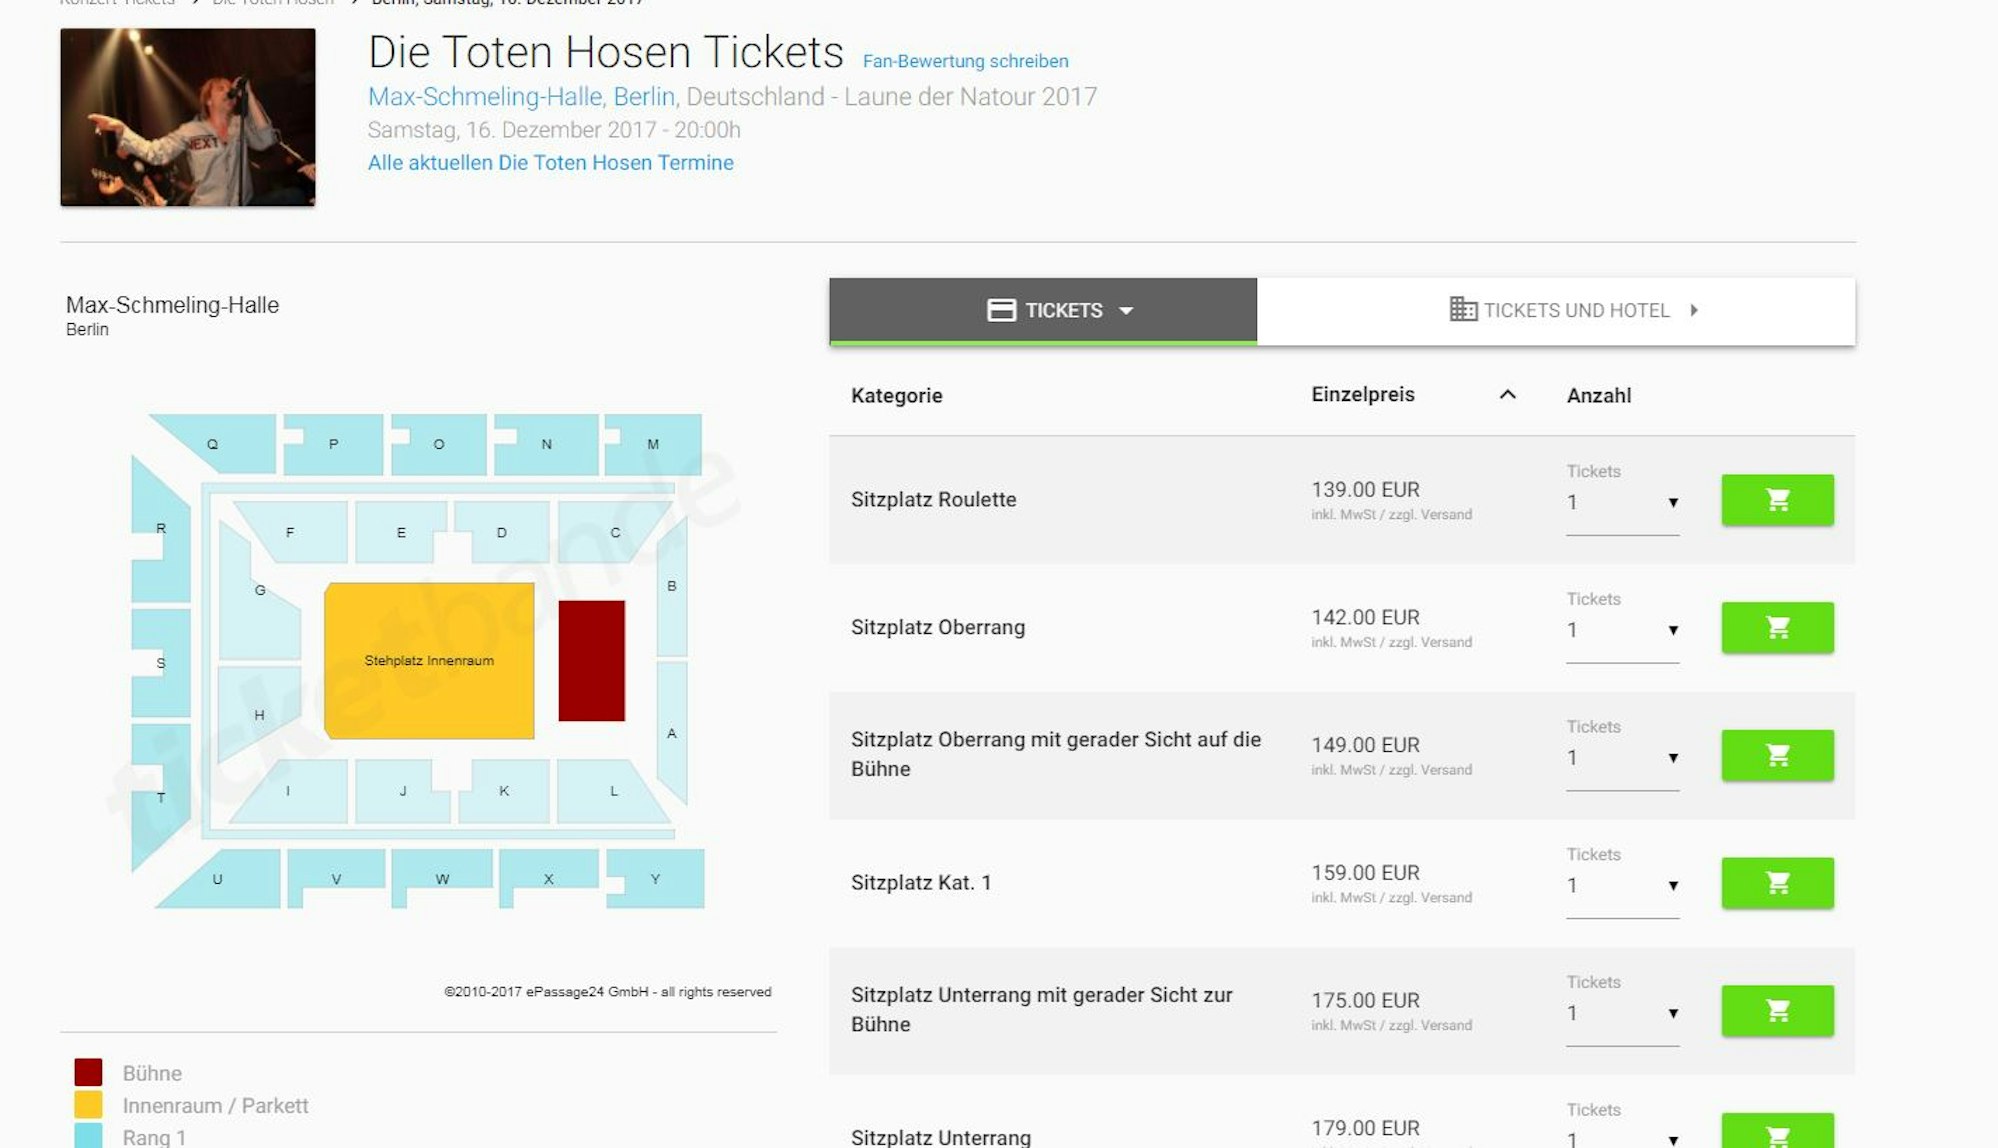Open the Max-Schmeling-Halle, Berlin venue link
The height and width of the screenshot is (1148, 1998).
(520, 96)
